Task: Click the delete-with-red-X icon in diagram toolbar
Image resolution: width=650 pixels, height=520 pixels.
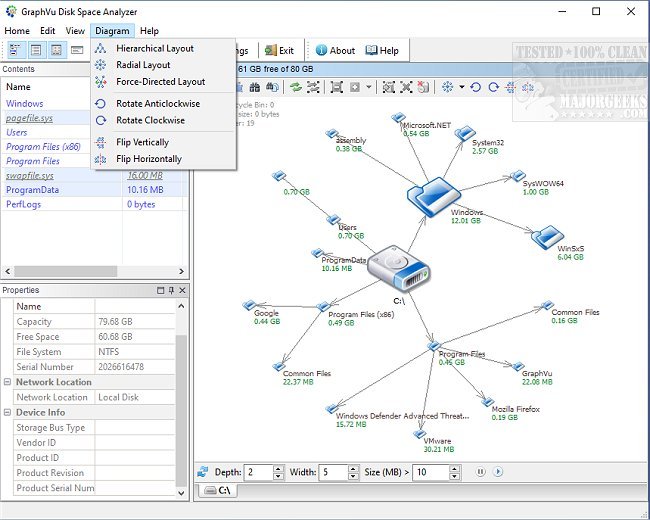Action: tap(423, 87)
